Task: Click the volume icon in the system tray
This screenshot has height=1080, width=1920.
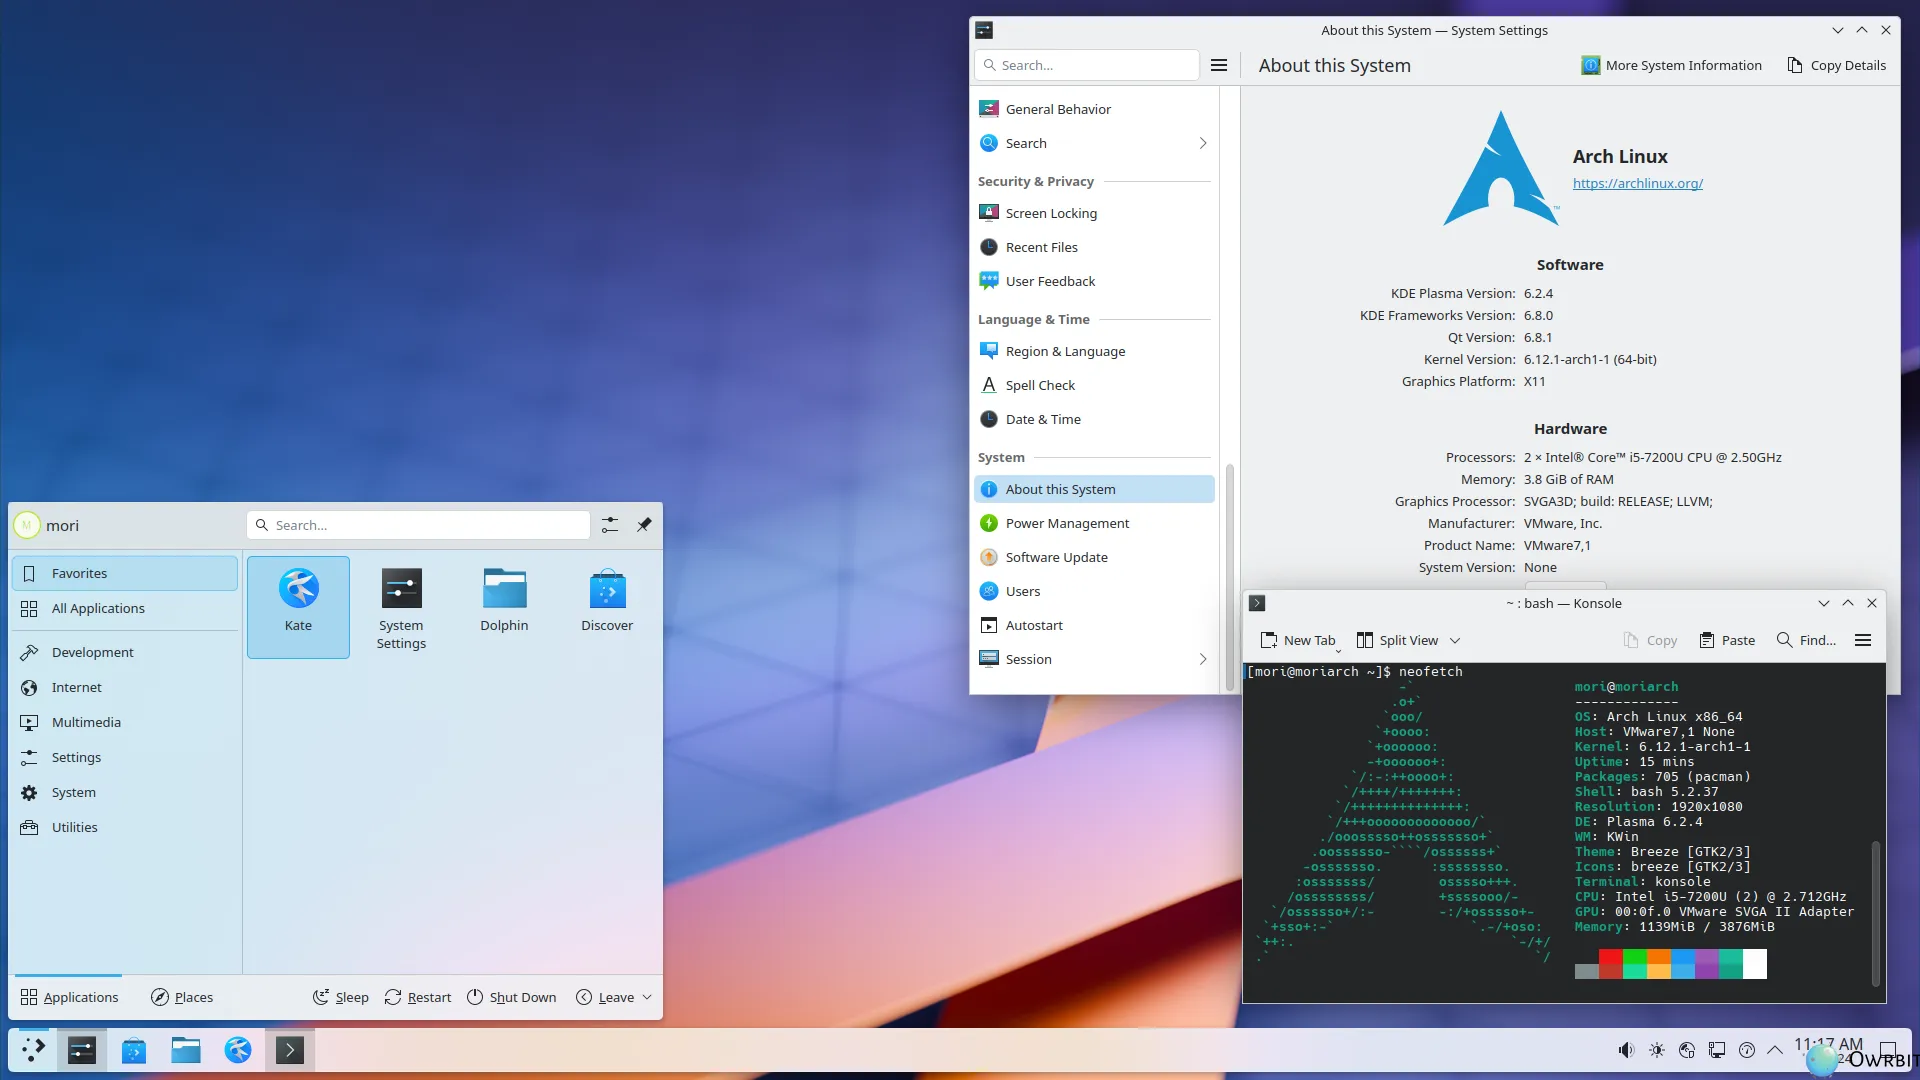Action: point(1625,1050)
